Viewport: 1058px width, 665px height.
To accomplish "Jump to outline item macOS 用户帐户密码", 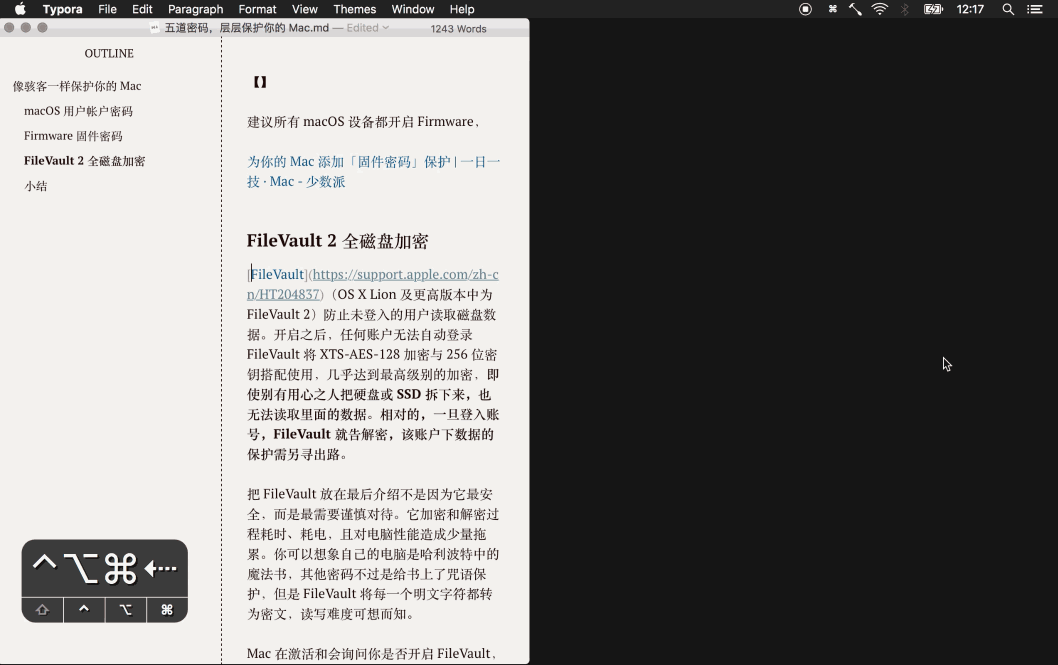I will pyautogui.click(x=78, y=111).
